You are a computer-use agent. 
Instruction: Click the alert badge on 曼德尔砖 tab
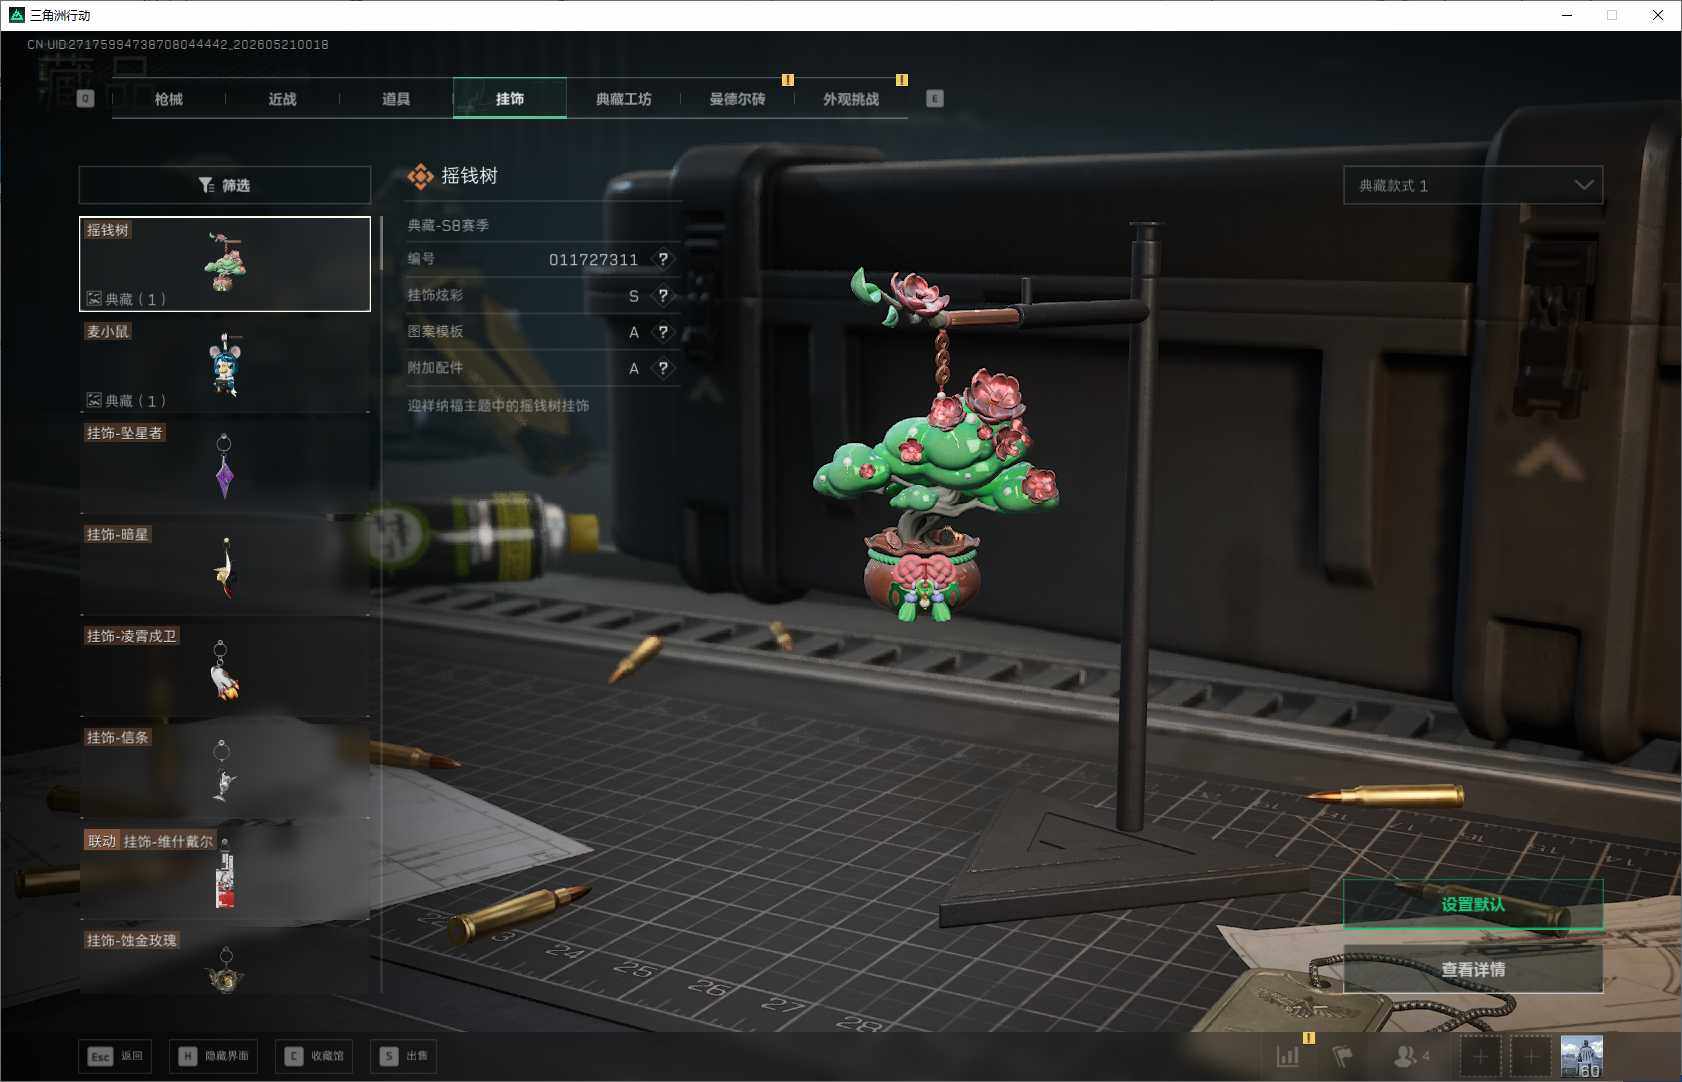tap(788, 79)
